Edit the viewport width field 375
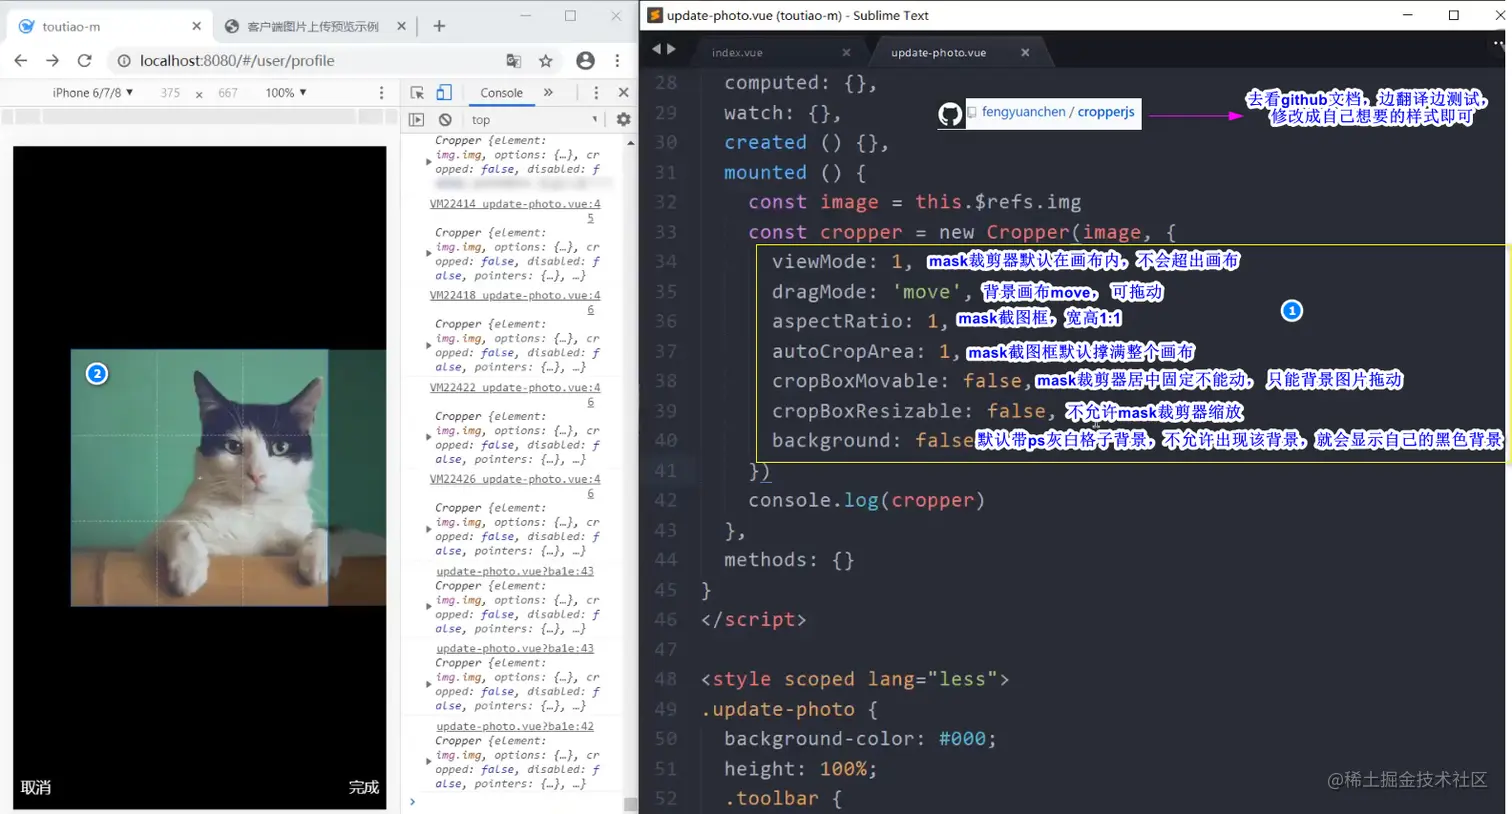This screenshot has height=814, width=1512. coord(170,93)
